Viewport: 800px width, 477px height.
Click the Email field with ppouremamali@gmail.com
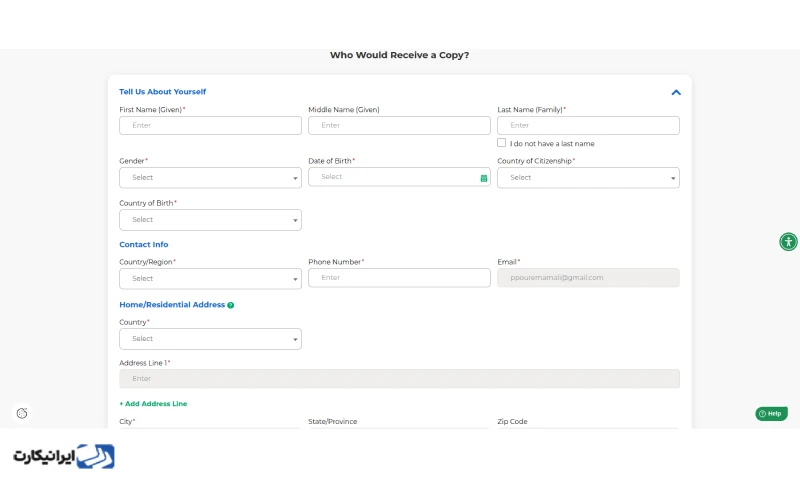coord(588,278)
